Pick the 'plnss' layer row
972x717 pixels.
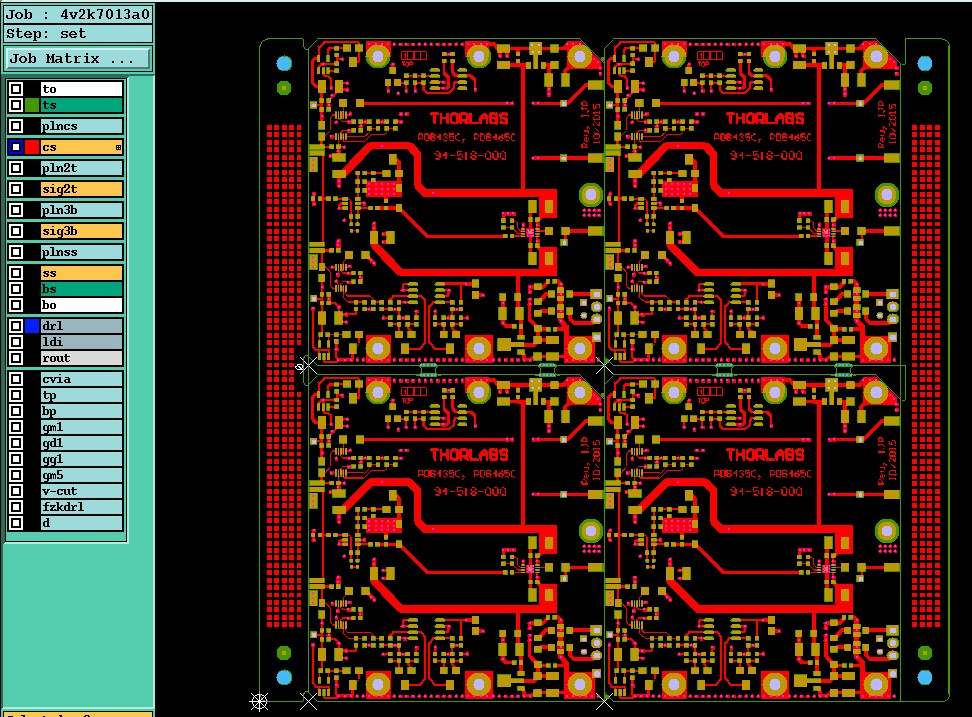81,253
